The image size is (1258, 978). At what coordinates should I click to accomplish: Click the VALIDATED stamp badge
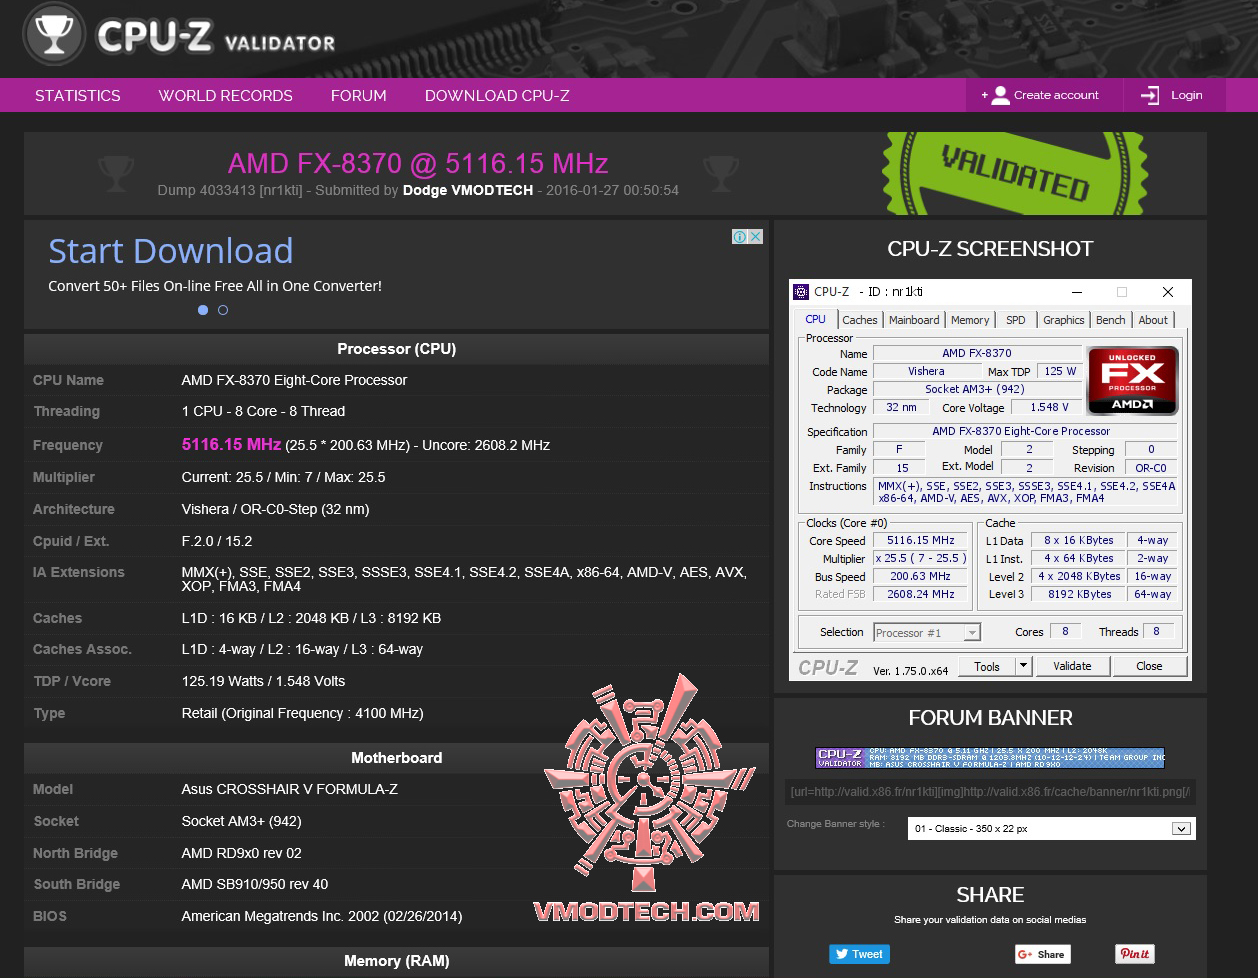coord(1014,173)
